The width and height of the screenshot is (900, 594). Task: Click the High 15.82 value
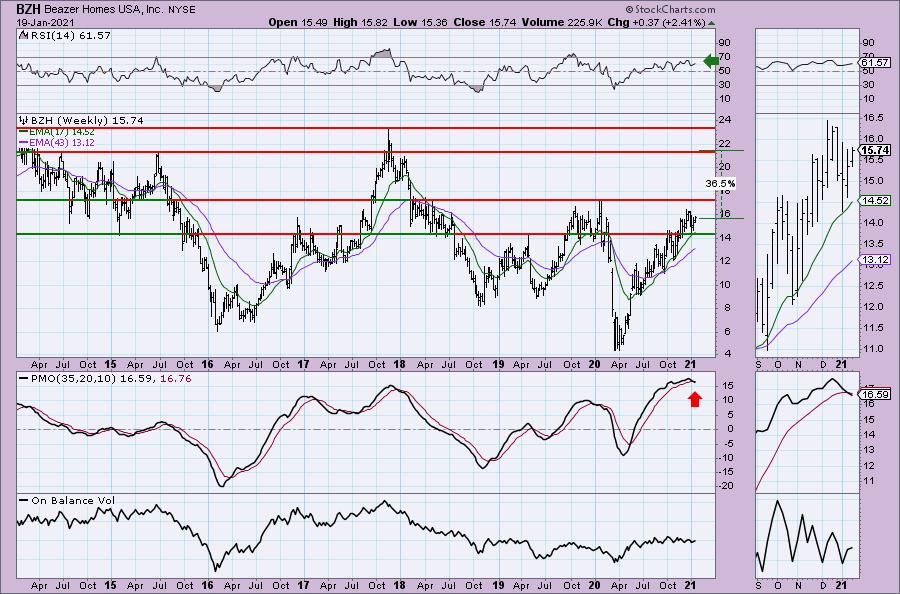click(x=360, y=22)
